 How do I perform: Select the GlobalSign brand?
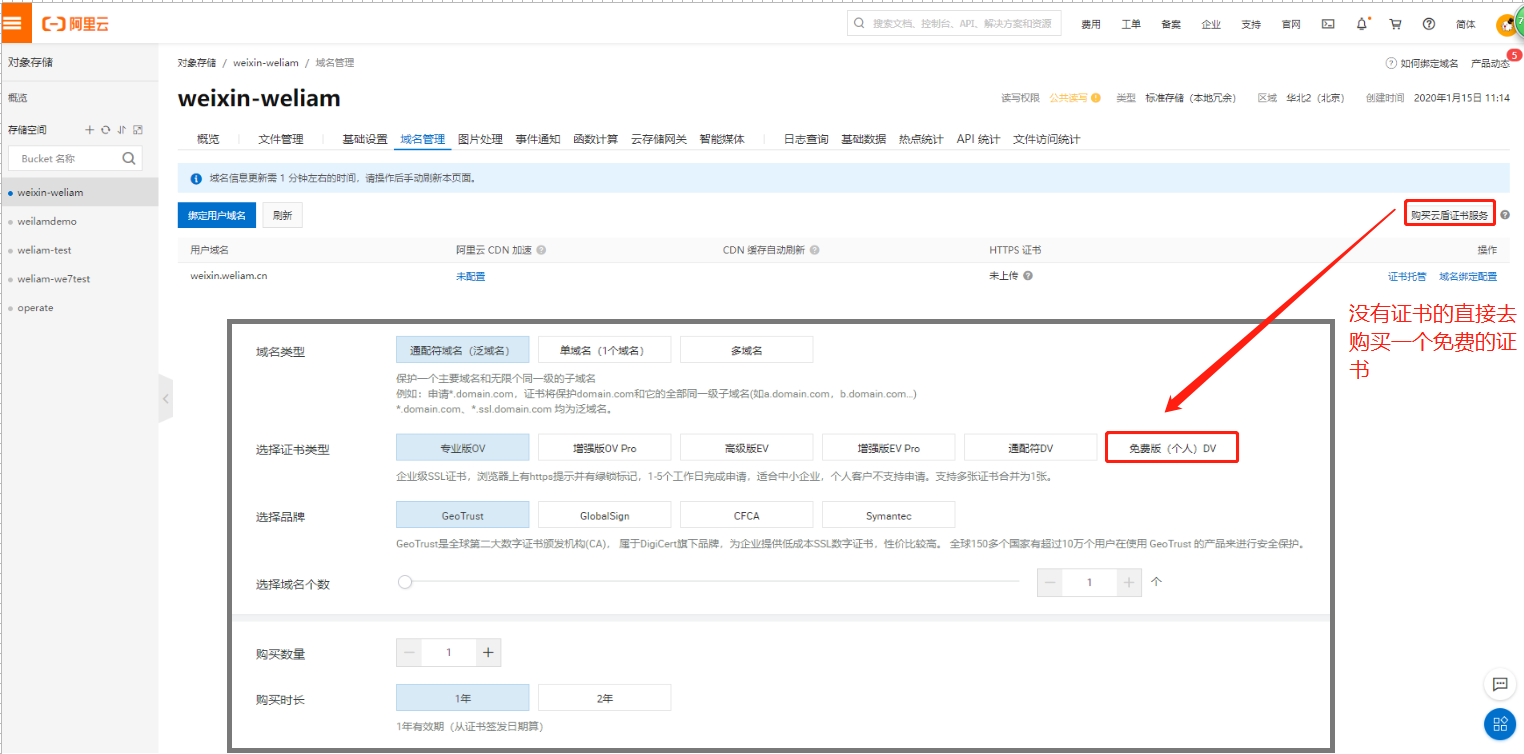(604, 515)
